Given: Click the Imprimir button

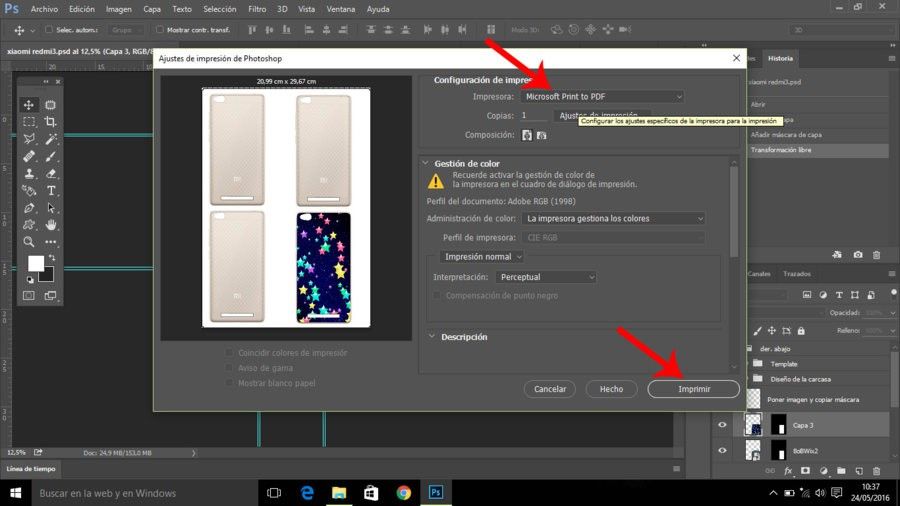Looking at the screenshot, I should click(693, 389).
